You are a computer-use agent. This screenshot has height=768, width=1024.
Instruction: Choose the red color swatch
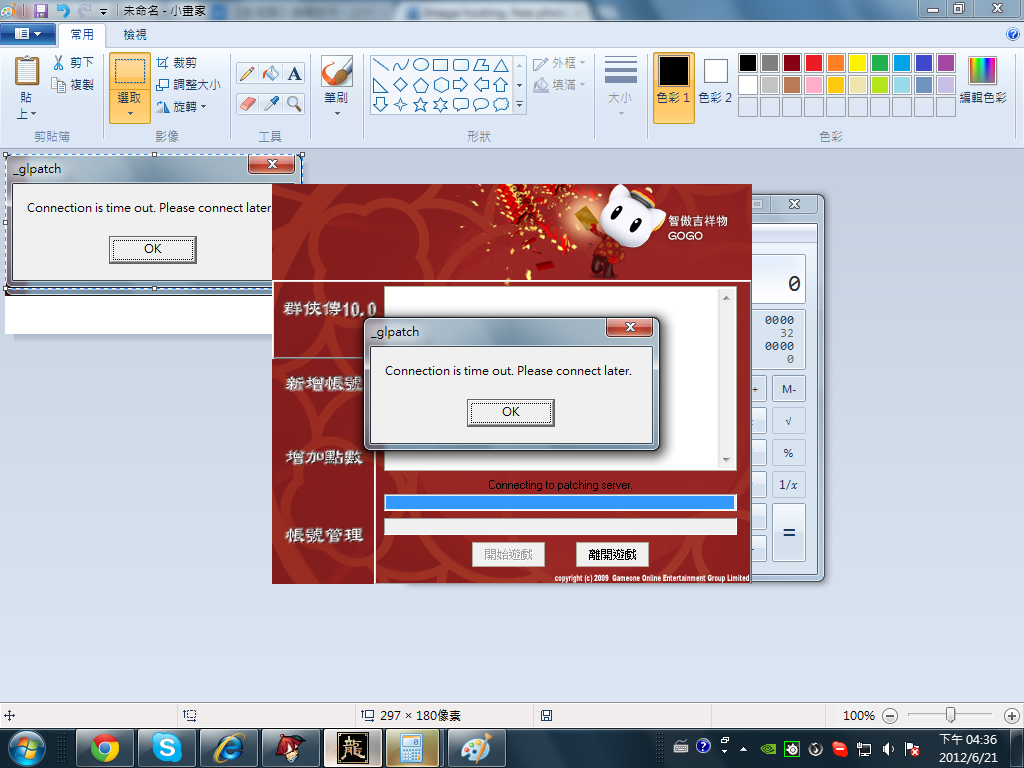(x=814, y=63)
